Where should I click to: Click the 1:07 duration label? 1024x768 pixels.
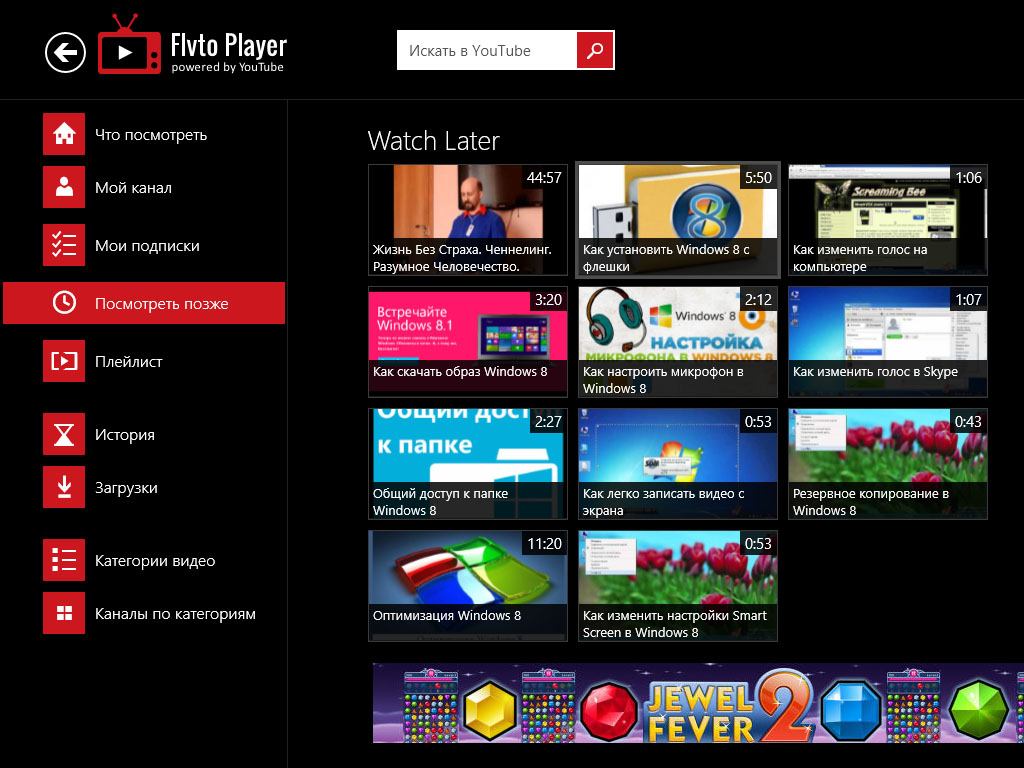click(968, 300)
